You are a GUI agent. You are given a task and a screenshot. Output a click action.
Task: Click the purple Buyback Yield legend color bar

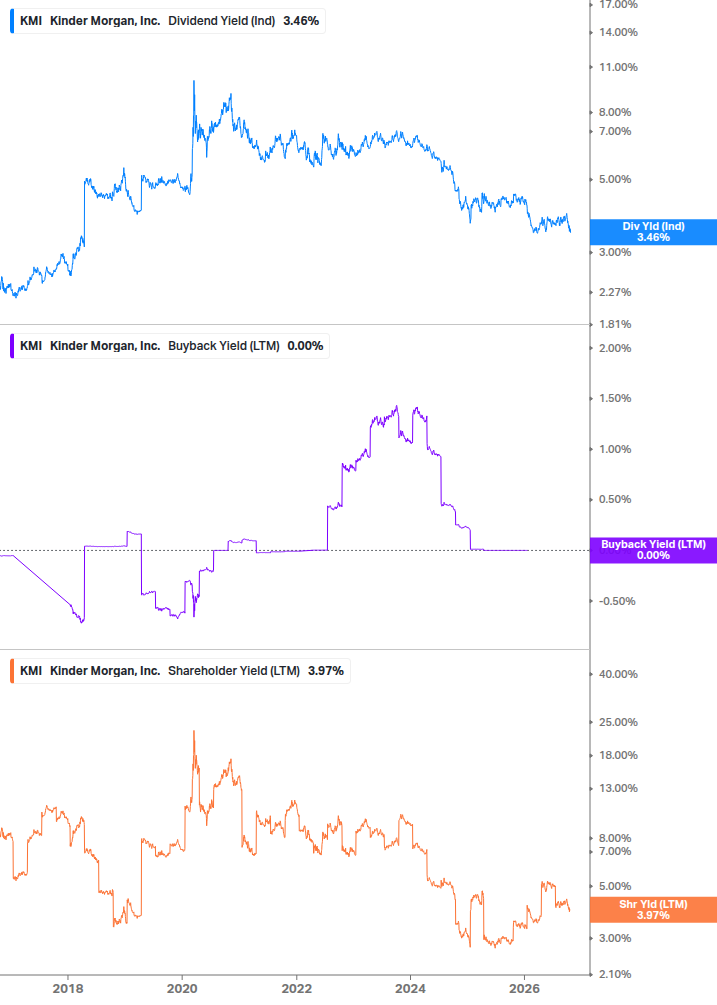tap(12, 346)
